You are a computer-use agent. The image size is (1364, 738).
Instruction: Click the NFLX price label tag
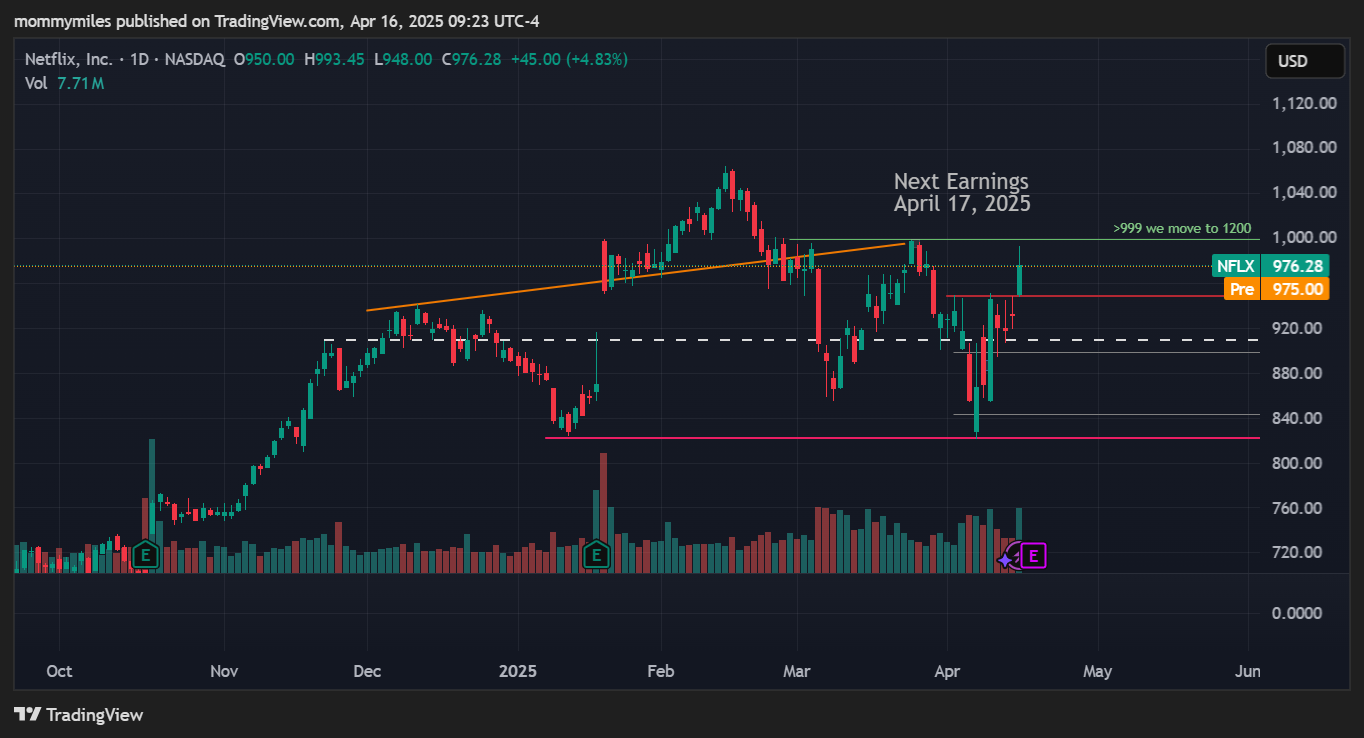pyautogui.click(x=1234, y=266)
